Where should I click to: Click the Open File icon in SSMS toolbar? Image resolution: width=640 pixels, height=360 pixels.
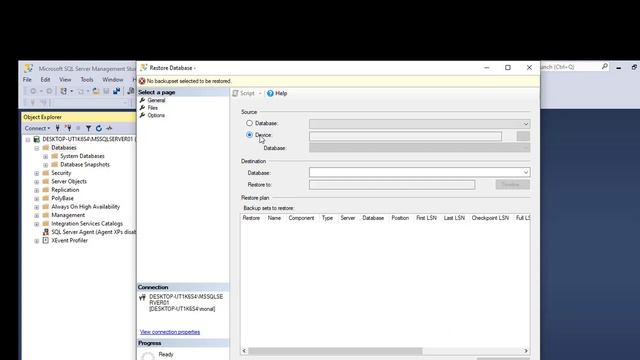coord(96,91)
